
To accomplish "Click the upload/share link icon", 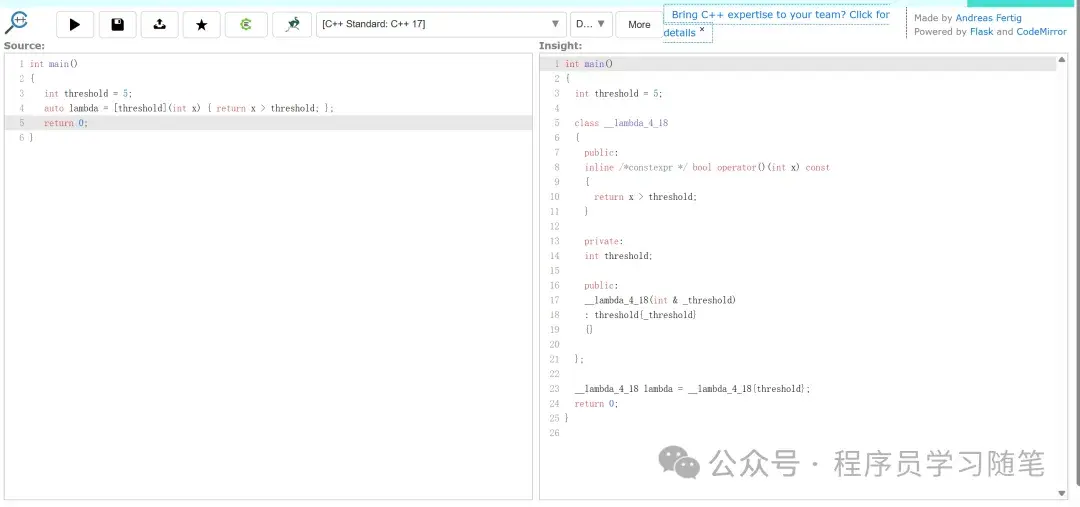I will point(160,25).
